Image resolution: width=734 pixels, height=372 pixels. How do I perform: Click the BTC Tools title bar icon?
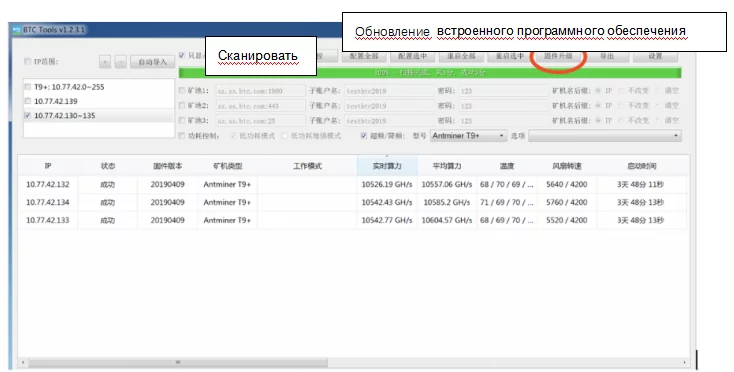pos(17,30)
